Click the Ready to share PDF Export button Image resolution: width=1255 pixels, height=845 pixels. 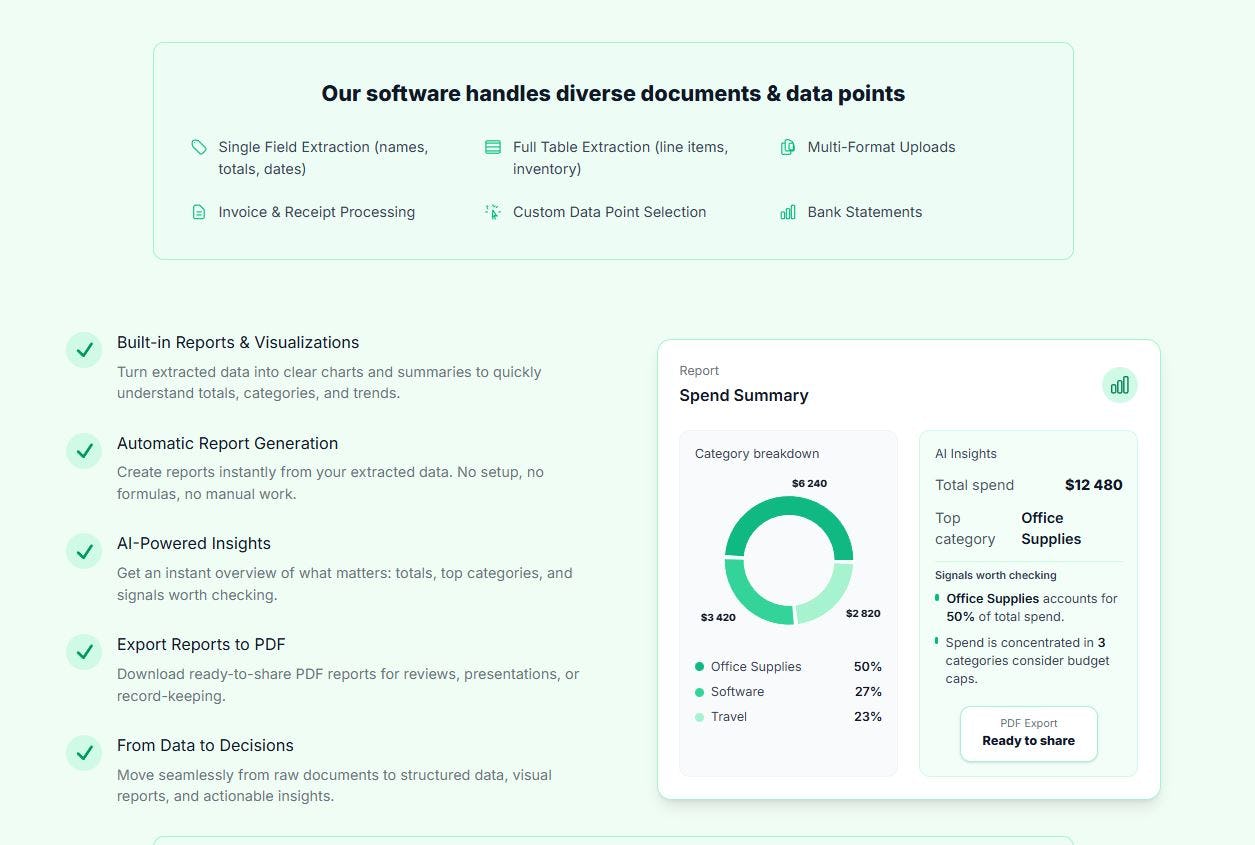pyautogui.click(x=1028, y=733)
